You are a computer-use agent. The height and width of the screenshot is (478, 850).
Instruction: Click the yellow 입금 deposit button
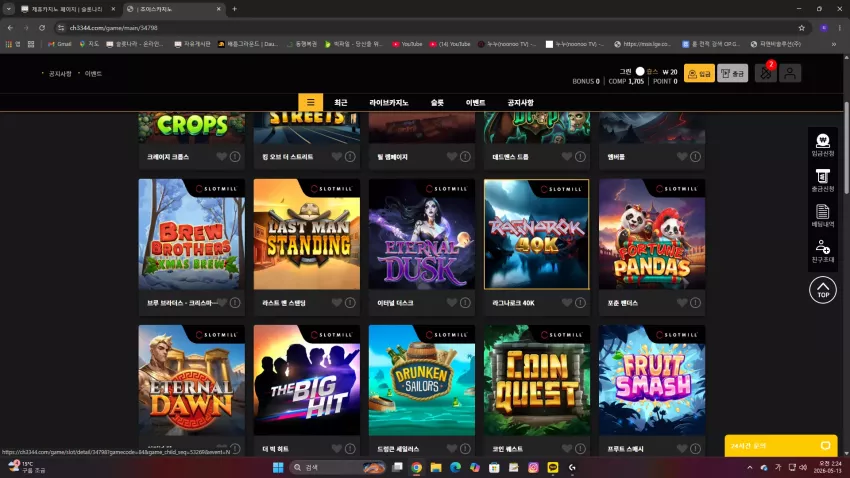tap(699, 73)
